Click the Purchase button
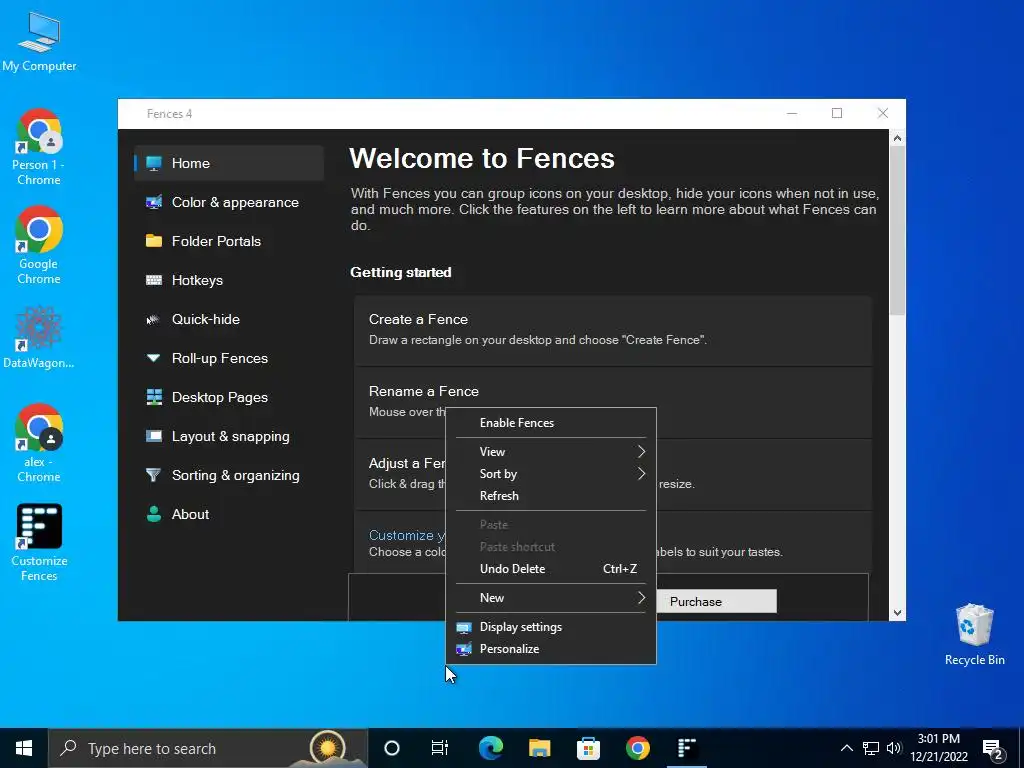The height and width of the screenshot is (768, 1024). pos(716,601)
